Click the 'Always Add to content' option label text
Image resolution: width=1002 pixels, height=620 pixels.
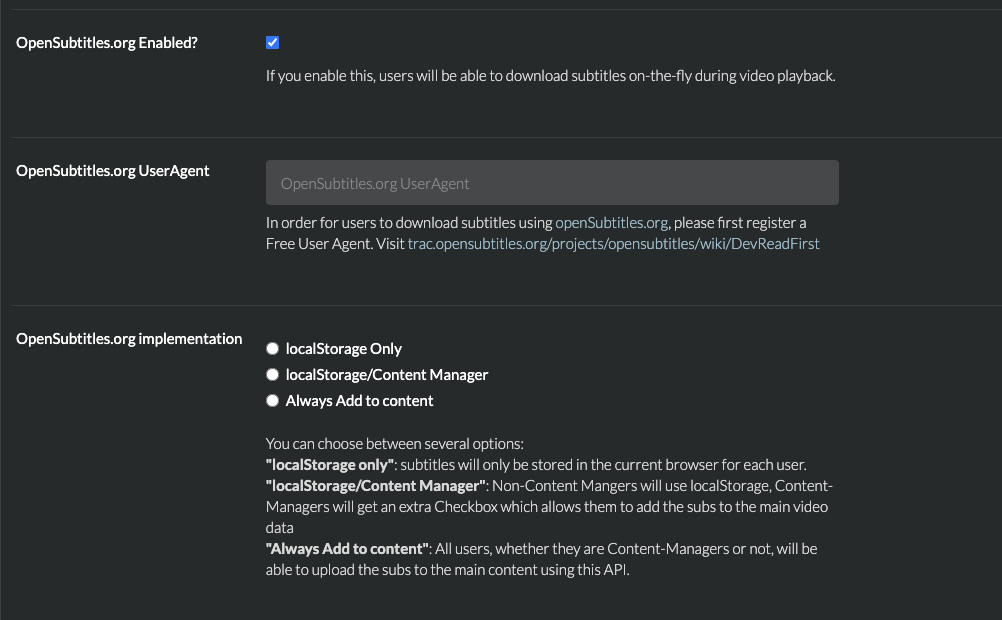pos(359,401)
